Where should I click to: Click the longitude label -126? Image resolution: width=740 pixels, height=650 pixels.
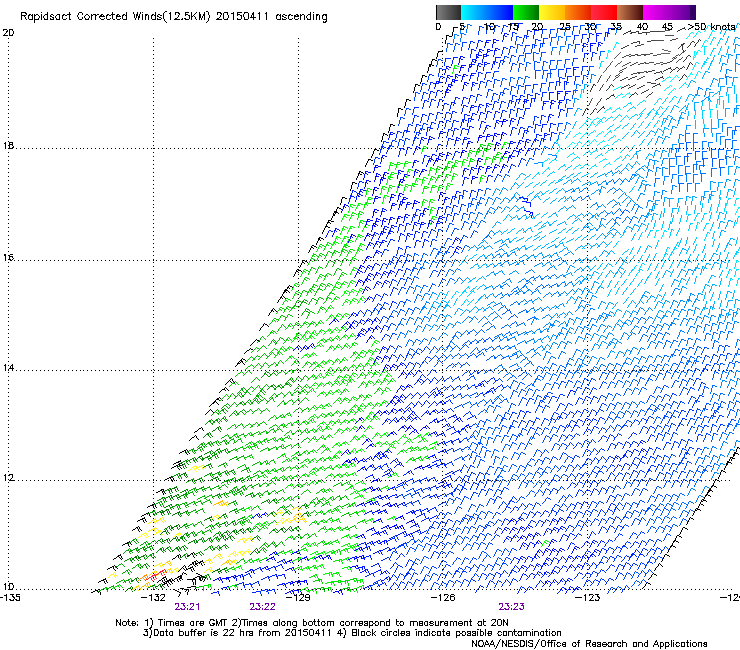tap(443, 597)
